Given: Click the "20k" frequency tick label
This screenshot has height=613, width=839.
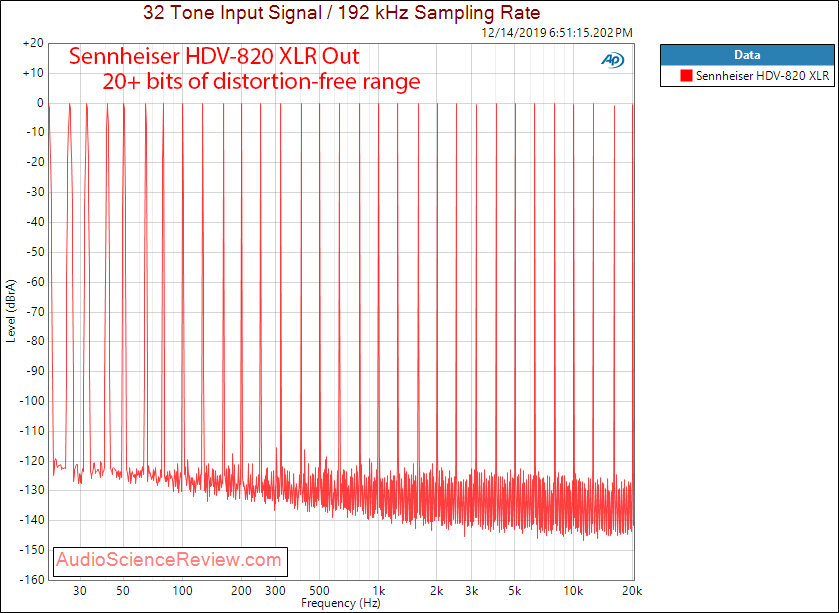Looking at the screenshot, I should pos(632,591).
